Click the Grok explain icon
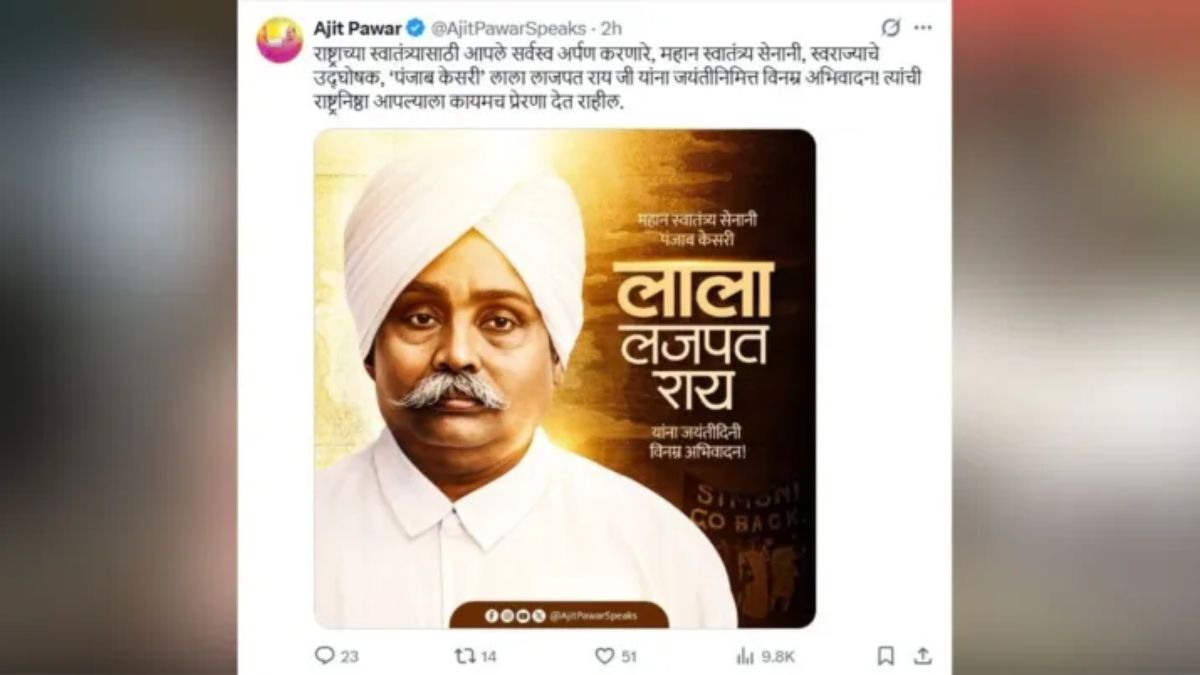Viewport: 1200px width, 675px height. point(890,27)
